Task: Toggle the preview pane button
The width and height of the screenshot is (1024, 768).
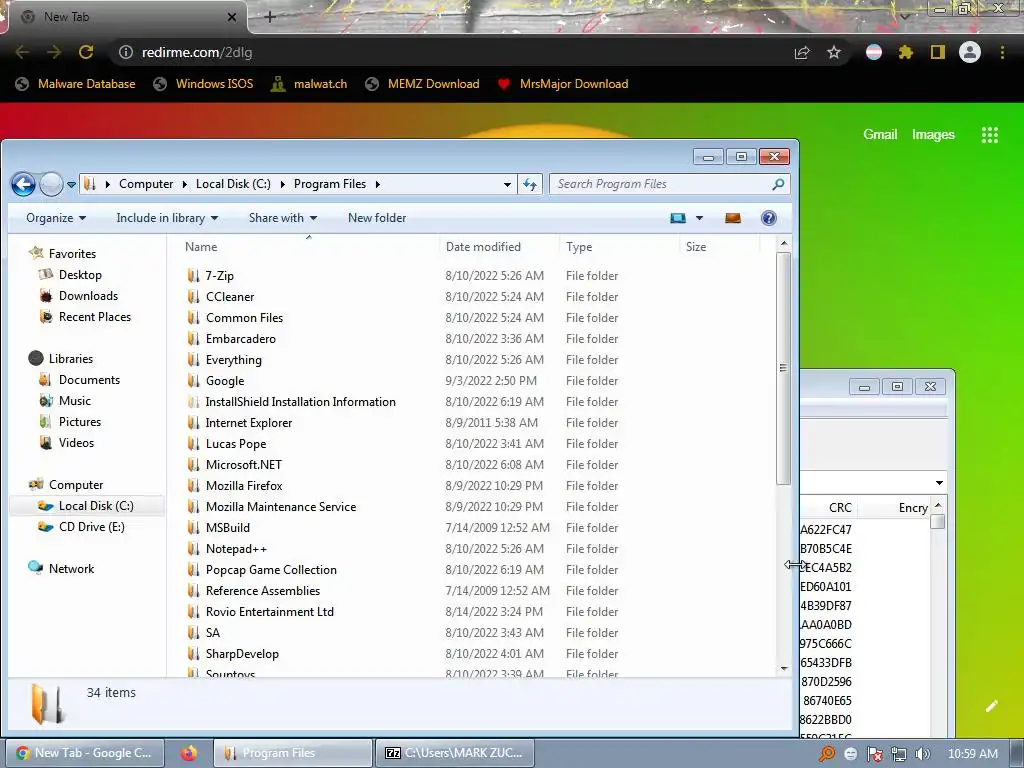Action: pos(733,218)
